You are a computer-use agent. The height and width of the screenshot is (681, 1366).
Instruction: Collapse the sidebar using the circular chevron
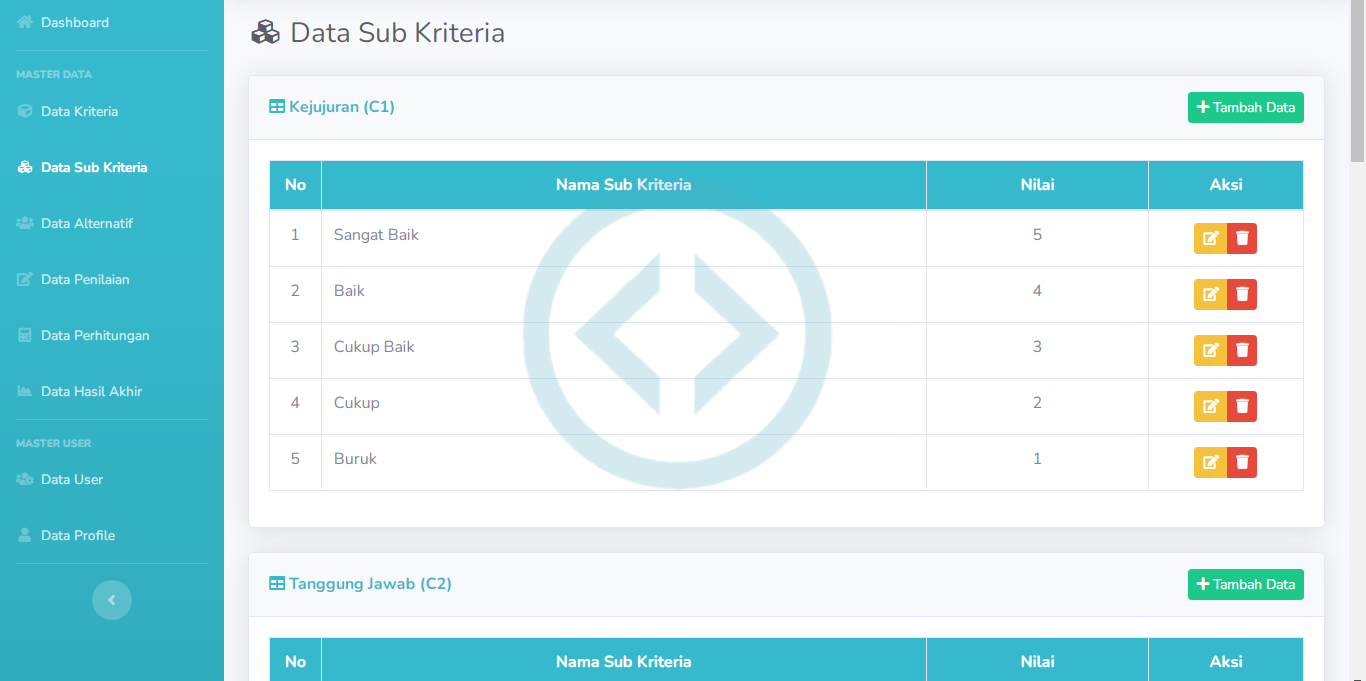coord(111,599)
